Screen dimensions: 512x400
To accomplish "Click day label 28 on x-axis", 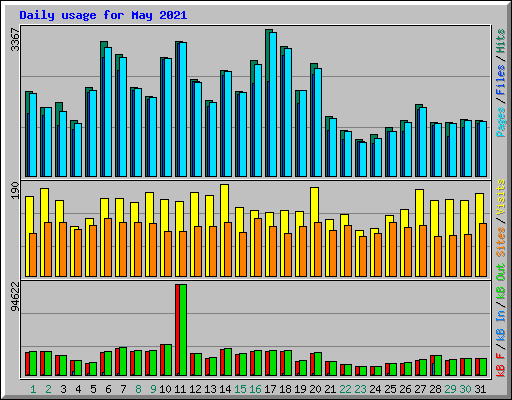I will pyautogui.click(x=435, y=389).
